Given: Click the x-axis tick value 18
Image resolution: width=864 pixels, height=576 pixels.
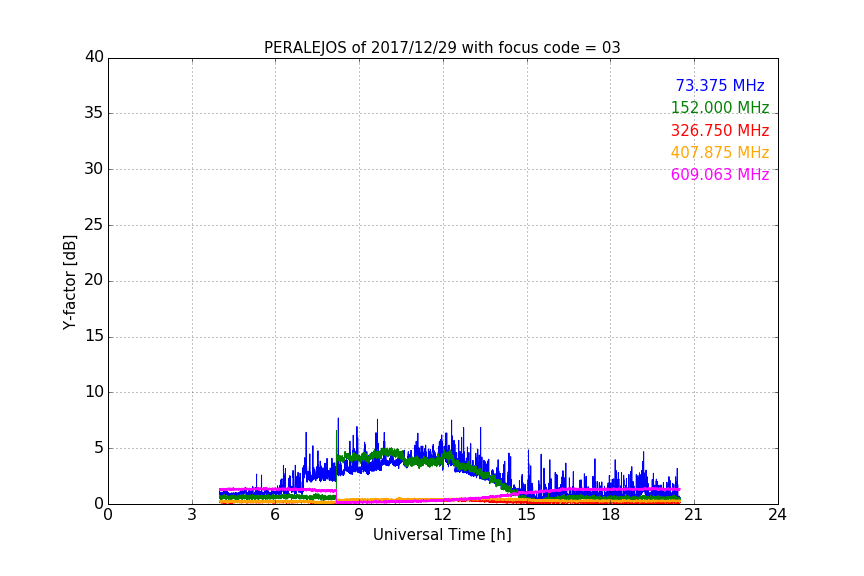Looking at the screenshot, I should 610,515.
